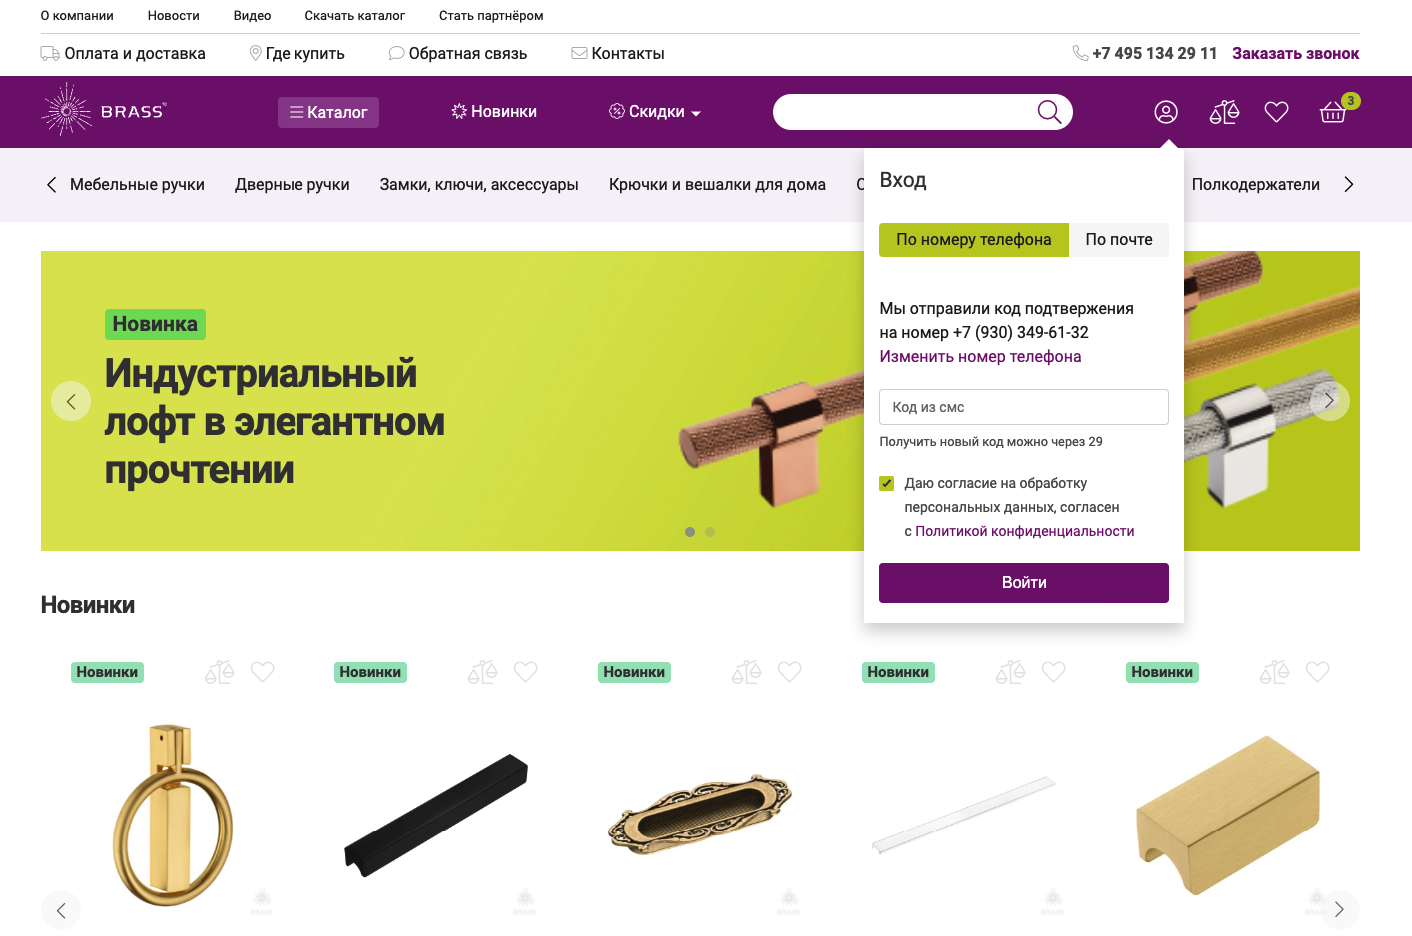Click the search magnifier icon
Image resolution: width=1412 pixels, height=936 pixels.
[x=1049, y=112]
